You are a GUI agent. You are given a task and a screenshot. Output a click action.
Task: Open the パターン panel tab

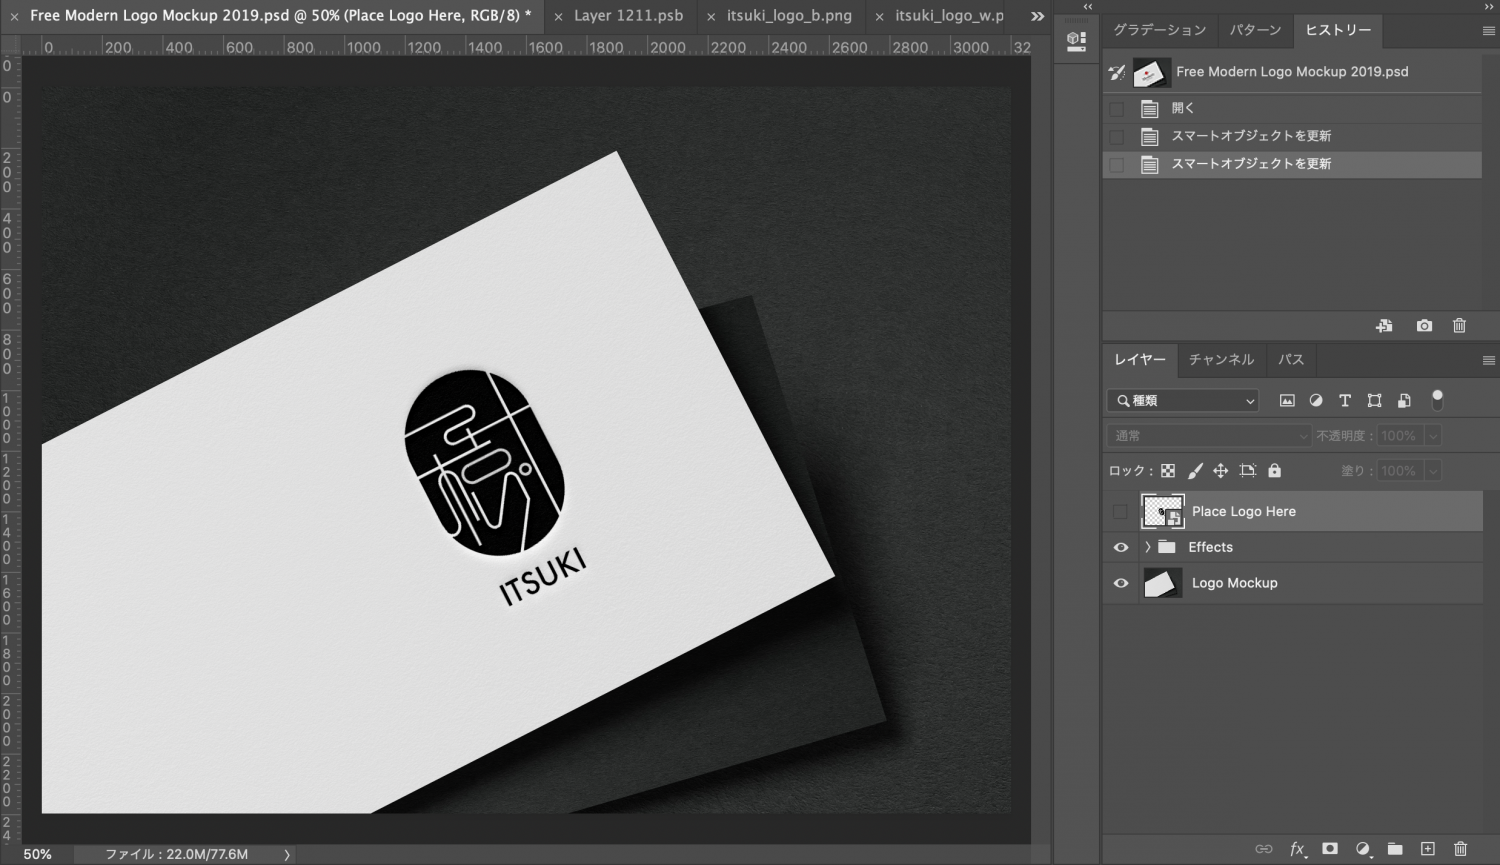1255,30
